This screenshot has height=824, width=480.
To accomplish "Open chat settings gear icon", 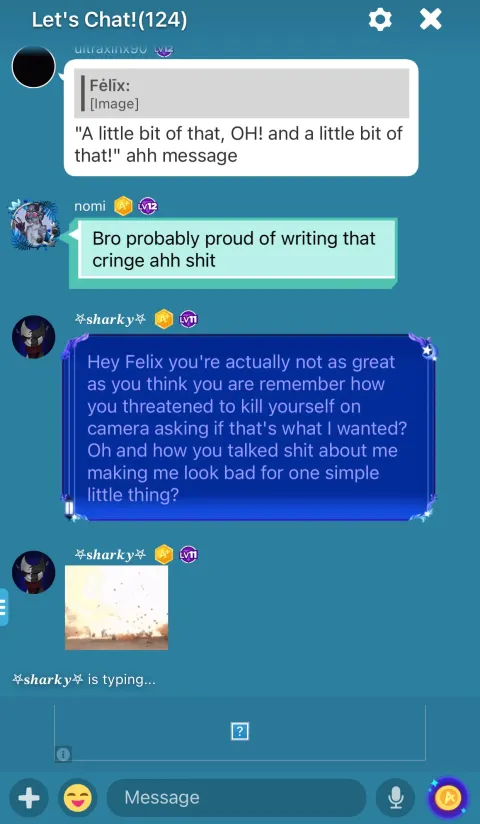I will pyautogui.click(x=380, y=19).
